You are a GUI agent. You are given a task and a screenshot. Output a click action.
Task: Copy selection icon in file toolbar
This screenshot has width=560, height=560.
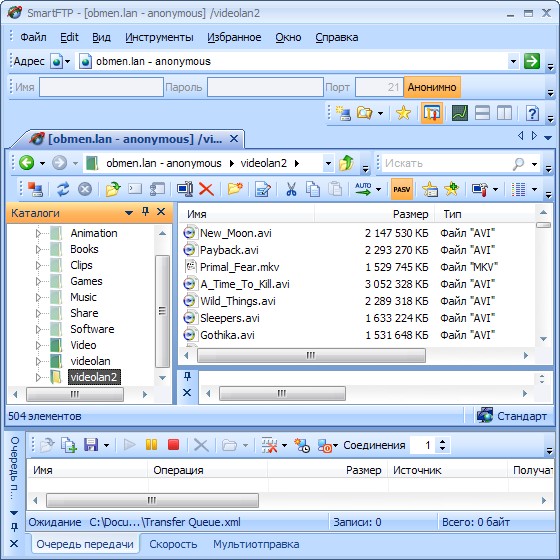tap(312, 189)
